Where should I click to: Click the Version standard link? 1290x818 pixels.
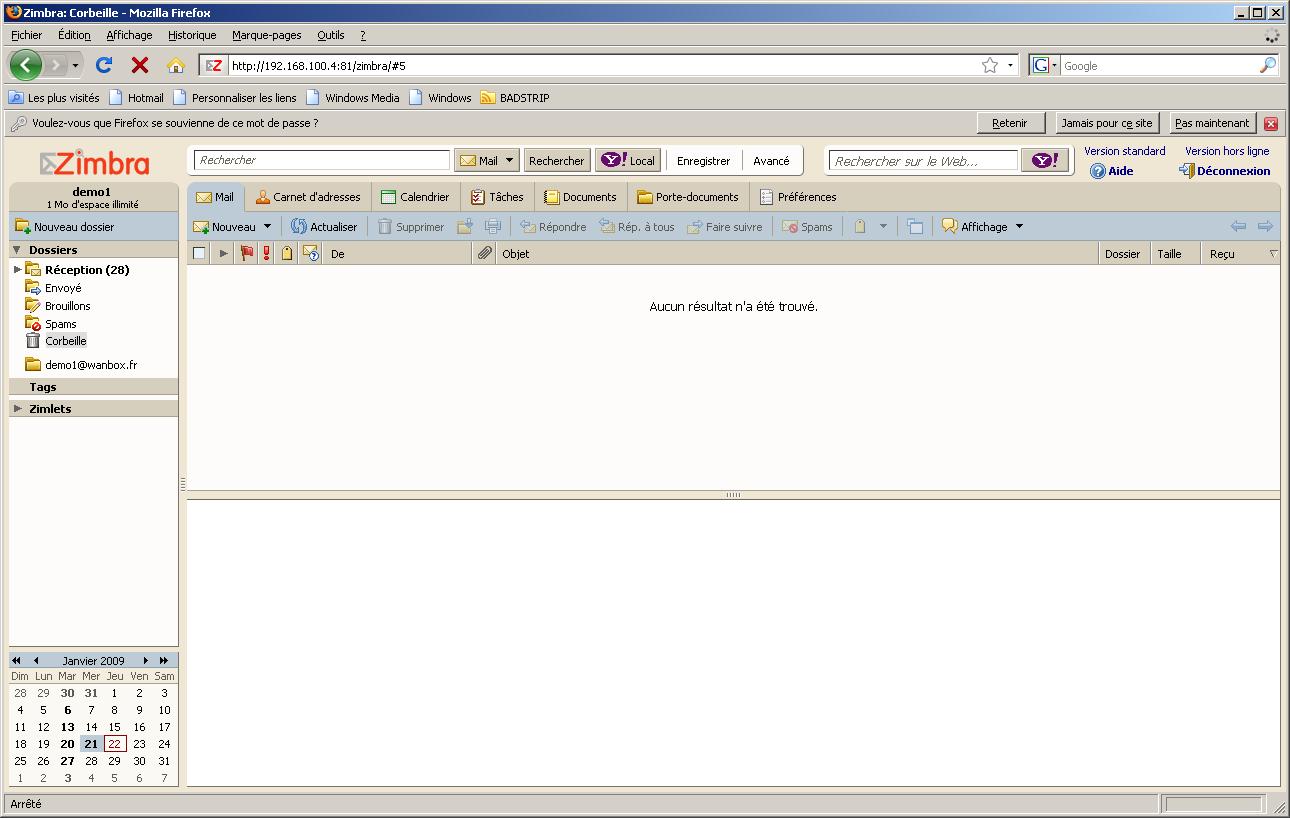tap(1125, 151)
